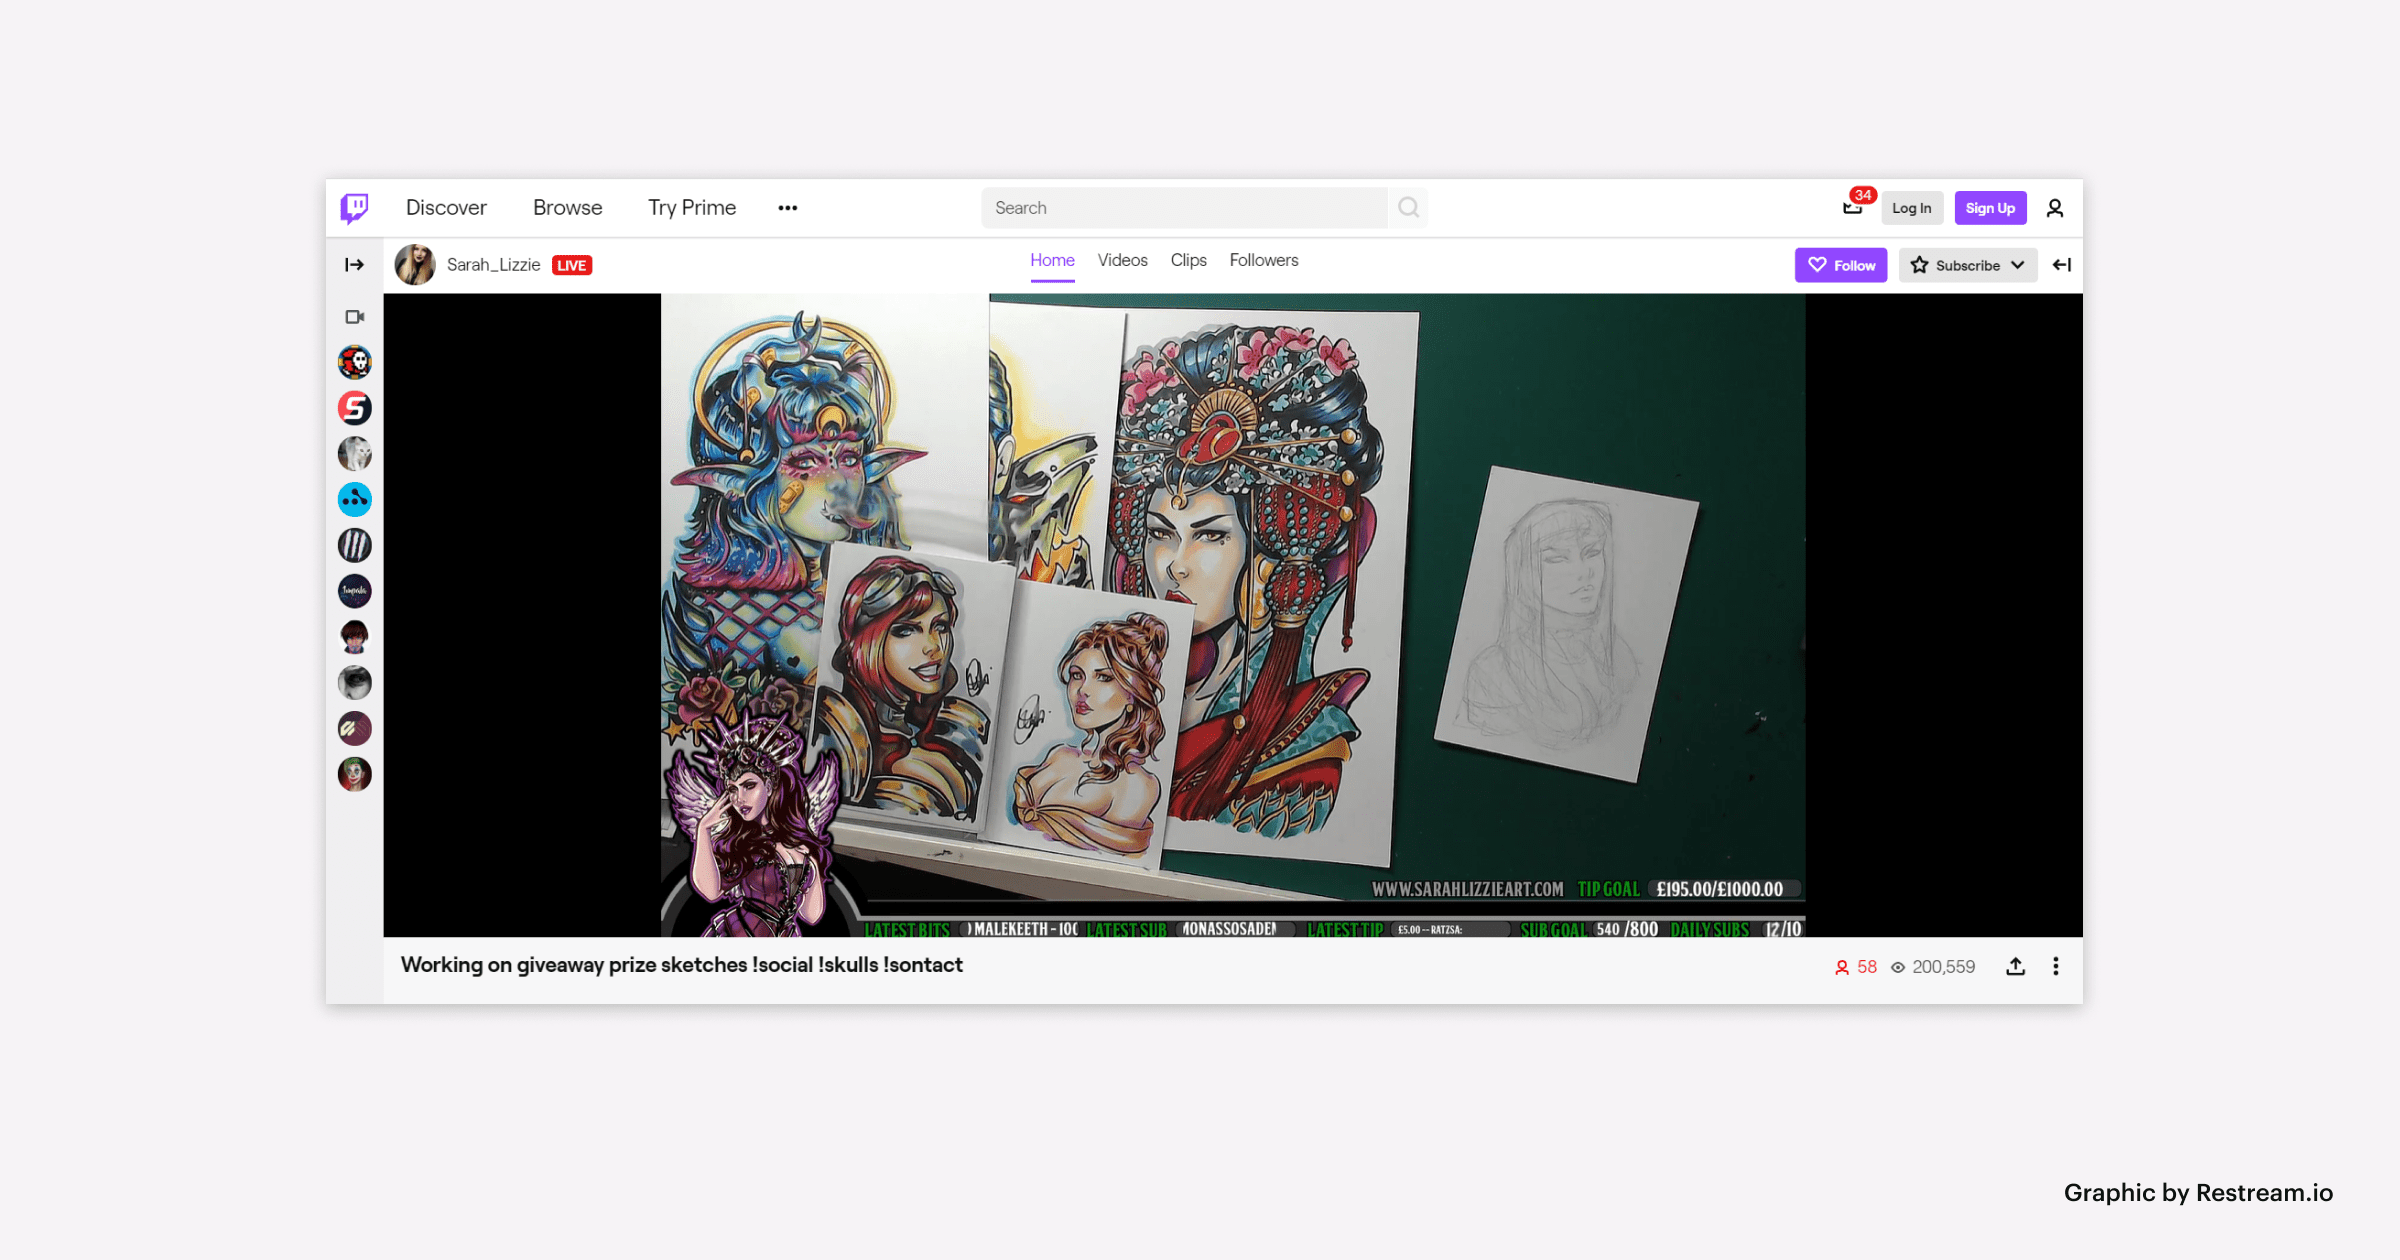Open the Sarah_Lizzie channel name link

(x=493, y=265)
